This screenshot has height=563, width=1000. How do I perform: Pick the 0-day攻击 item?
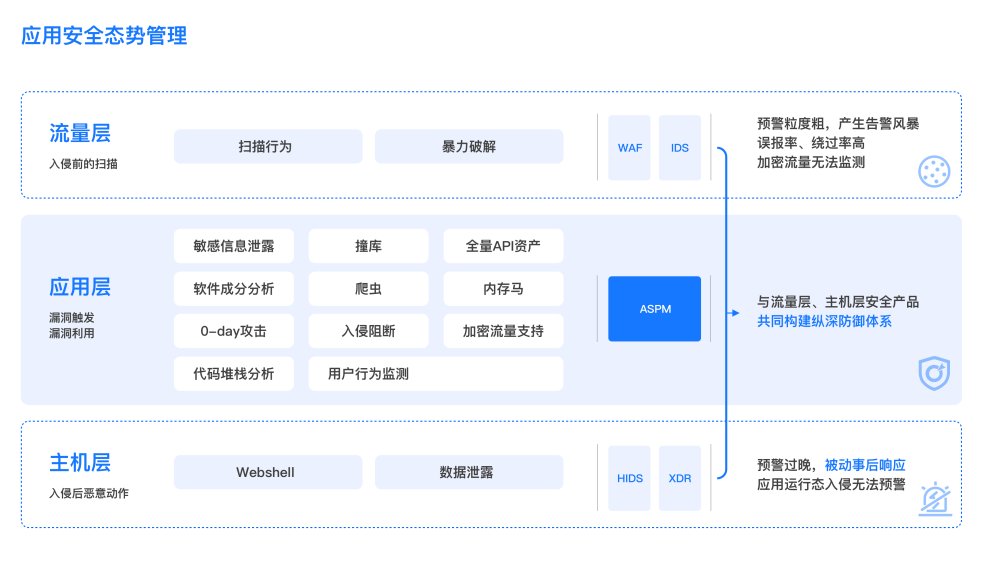click(x=234, y=331)
